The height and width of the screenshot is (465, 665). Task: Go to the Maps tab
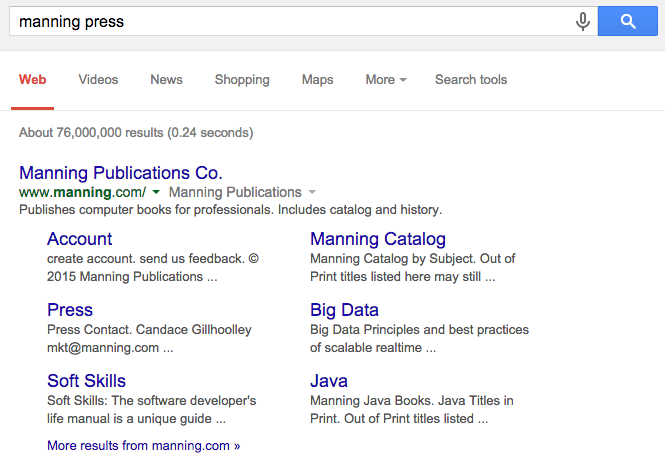pos(317,80)
